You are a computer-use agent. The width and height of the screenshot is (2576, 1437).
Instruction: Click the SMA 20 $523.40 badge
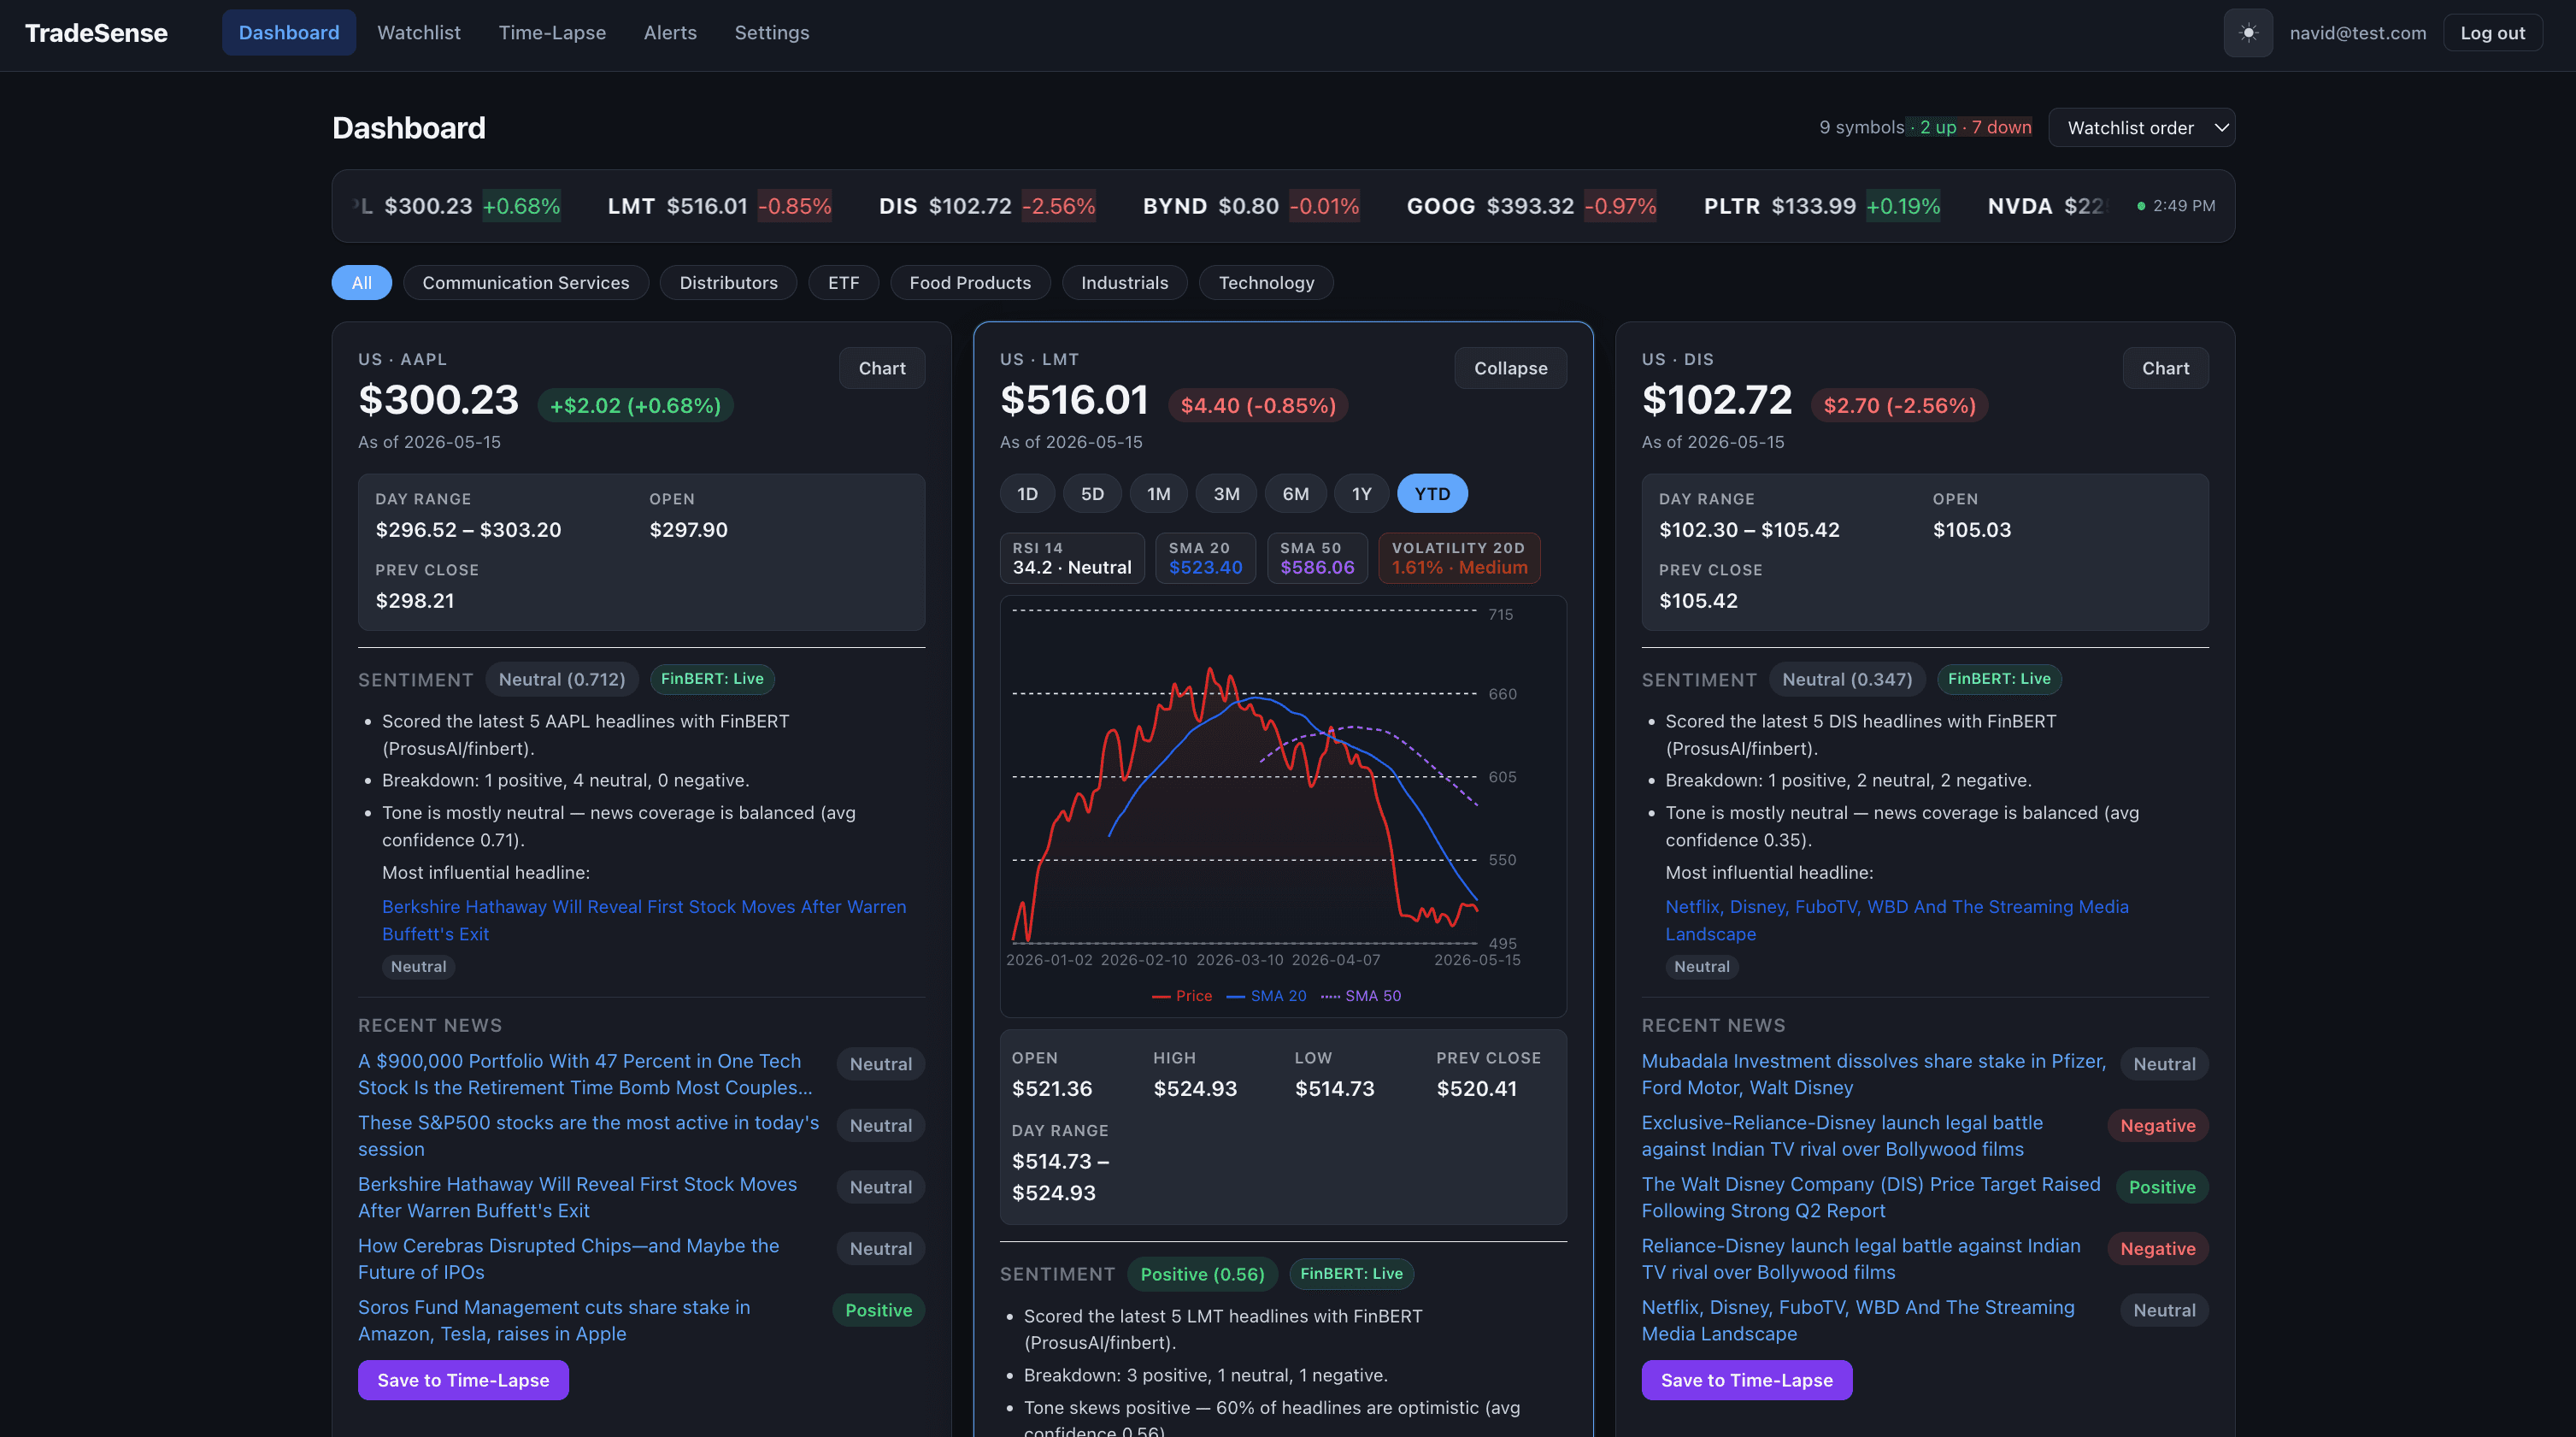(1205, 558)
